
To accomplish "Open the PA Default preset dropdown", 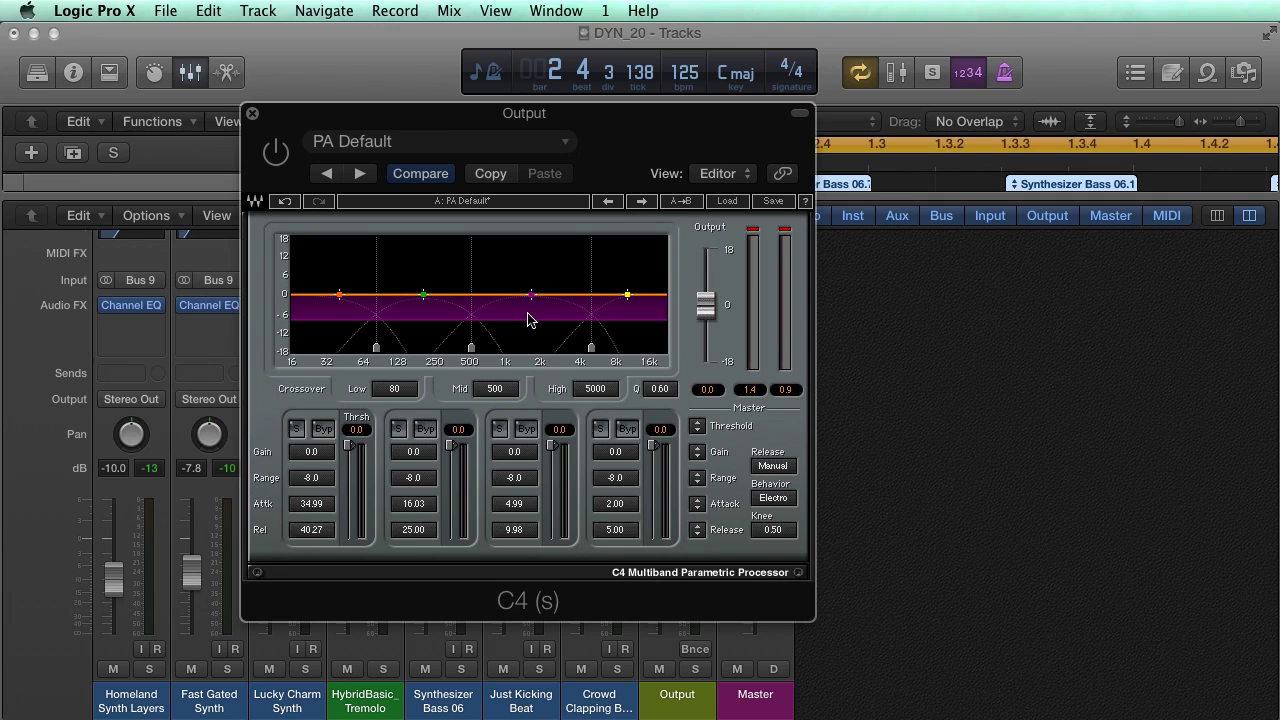I will coord(440,142).
